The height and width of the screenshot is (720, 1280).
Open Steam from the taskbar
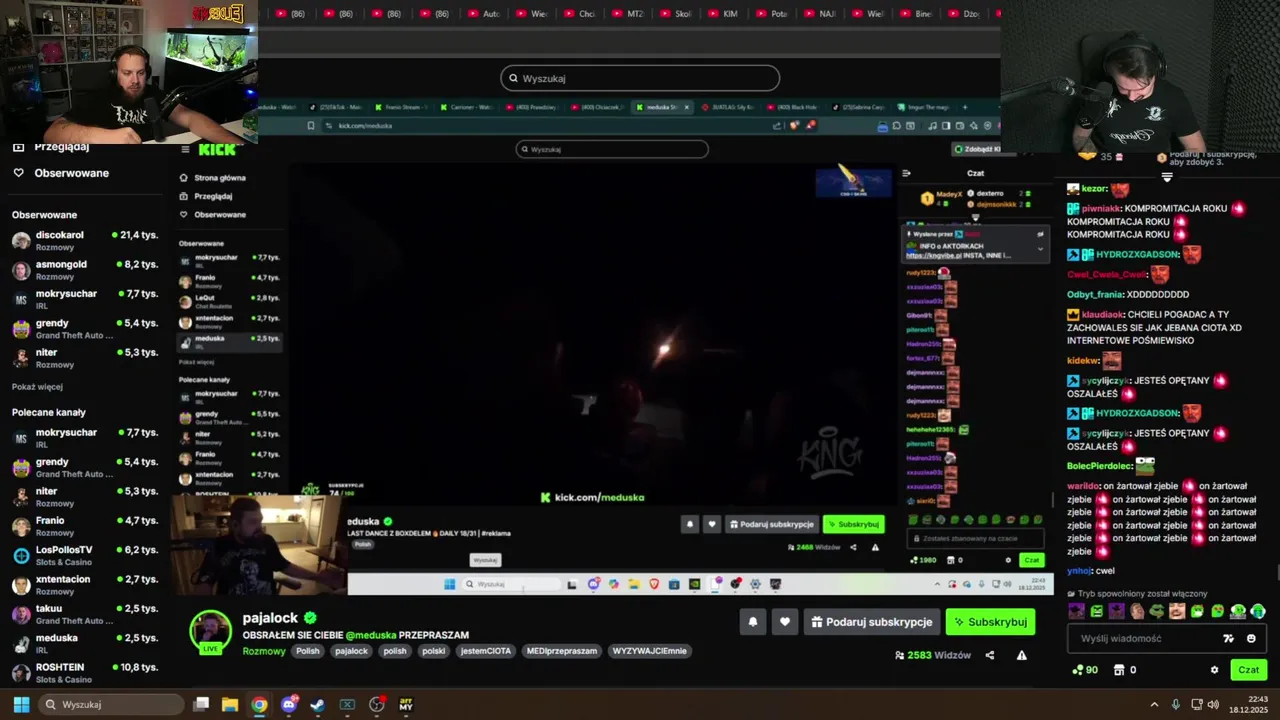[317, 704]
